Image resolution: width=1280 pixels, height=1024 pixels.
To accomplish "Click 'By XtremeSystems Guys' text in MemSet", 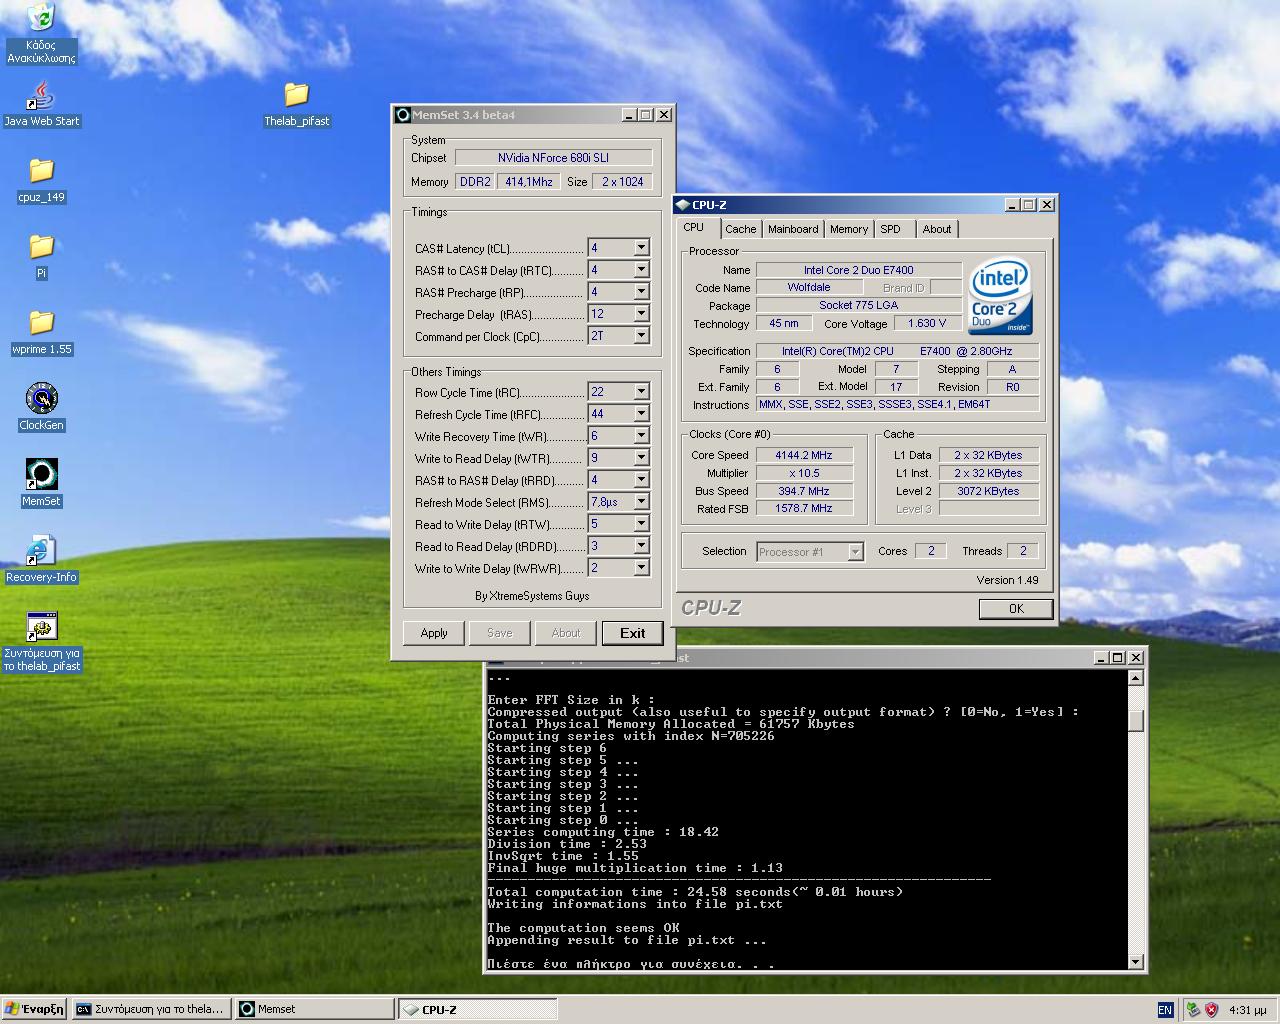I will pos(532,596).
